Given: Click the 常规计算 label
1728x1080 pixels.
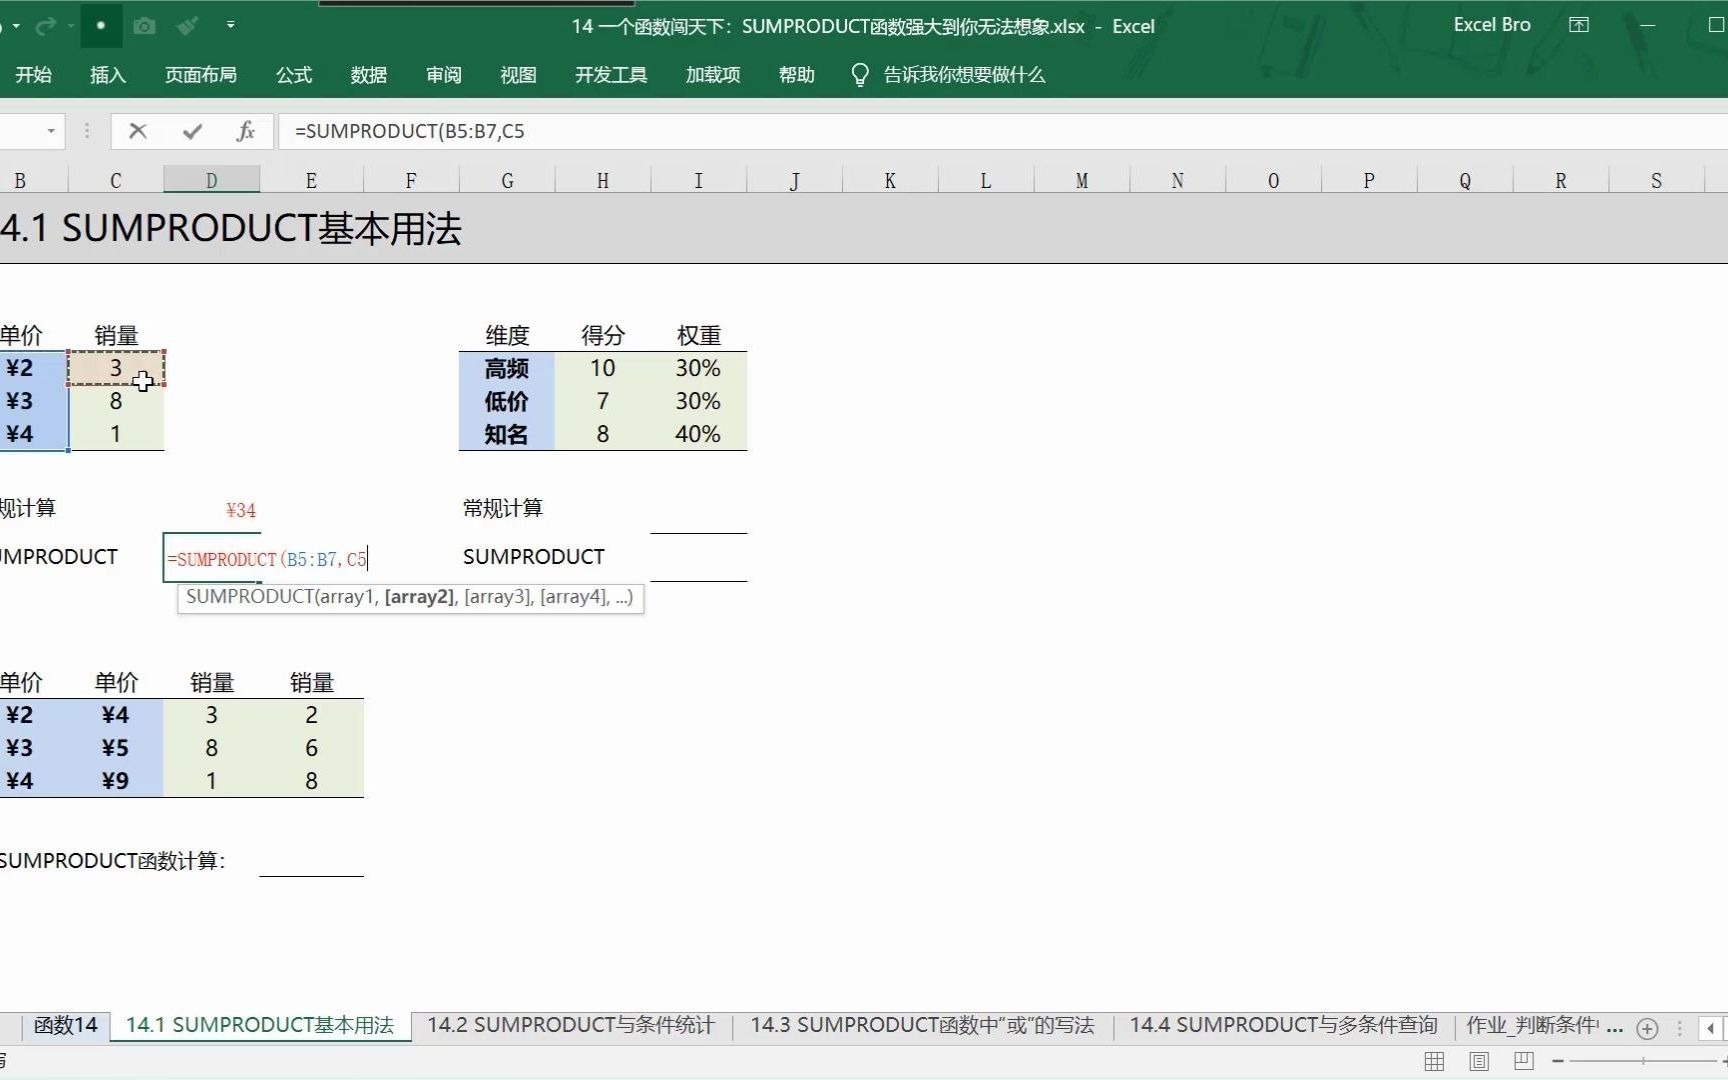Looking at the screenshot, I should tap(503, 508).
